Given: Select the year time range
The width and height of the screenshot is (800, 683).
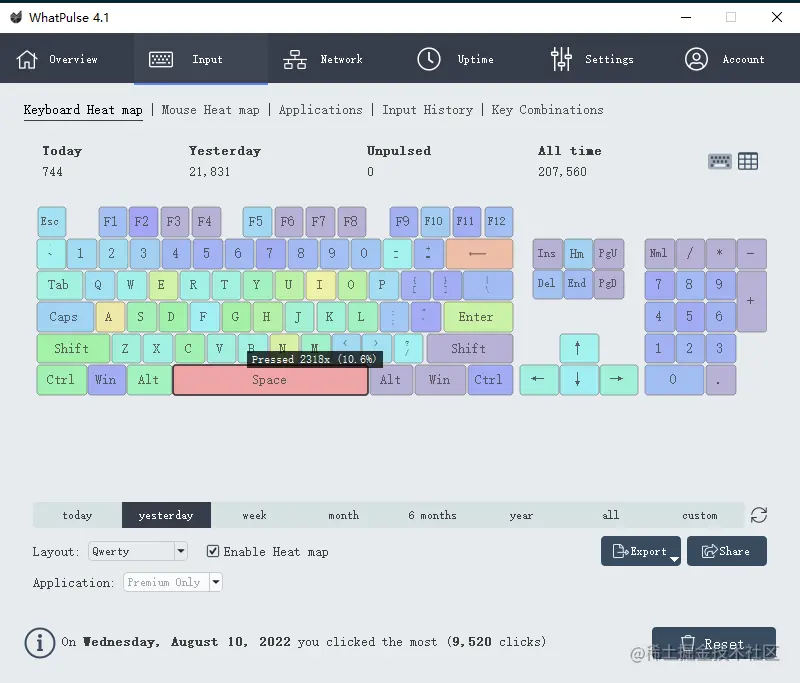Looking at the screenshot, I should [521, 515].
